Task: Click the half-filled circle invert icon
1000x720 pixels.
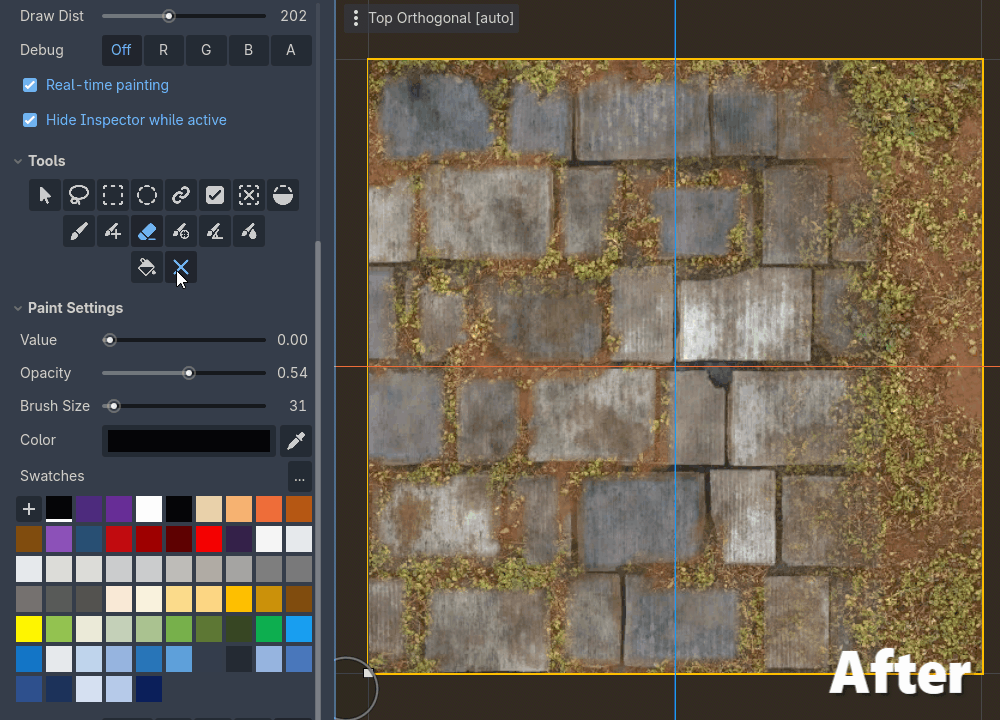Action: pos(283,195)
